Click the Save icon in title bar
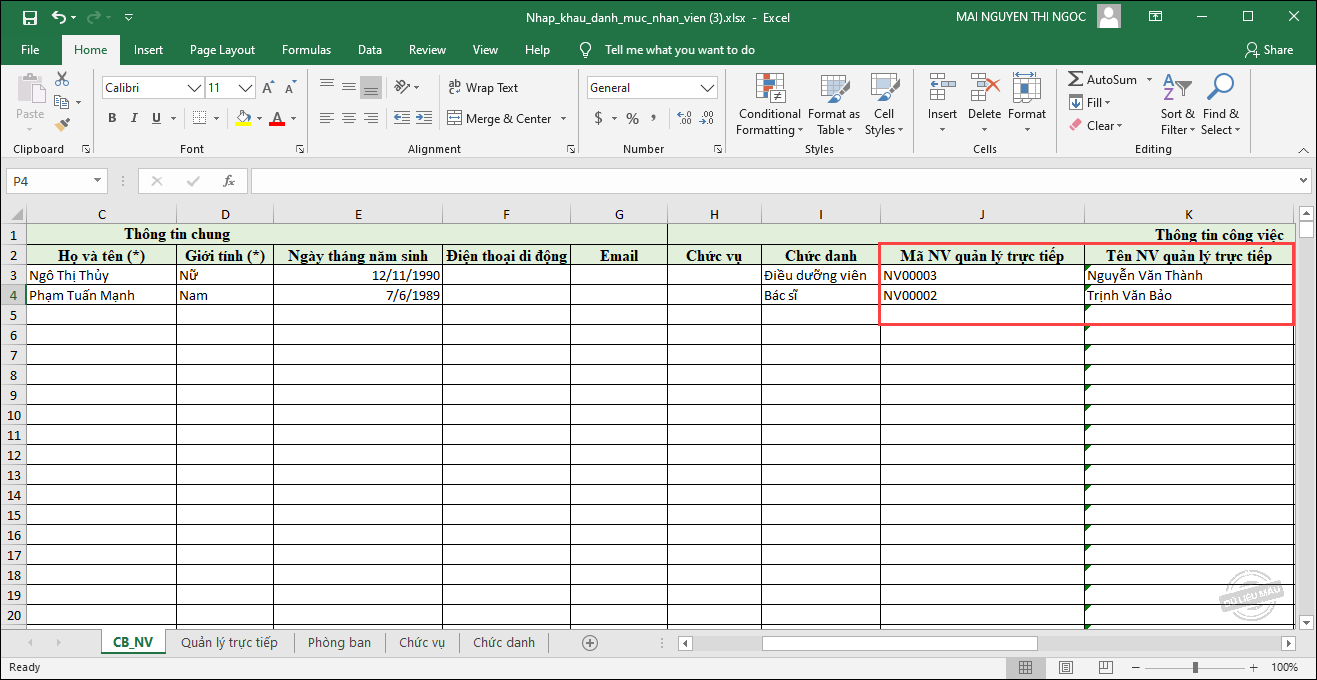 pyautogui.click(x=29, y=17)
